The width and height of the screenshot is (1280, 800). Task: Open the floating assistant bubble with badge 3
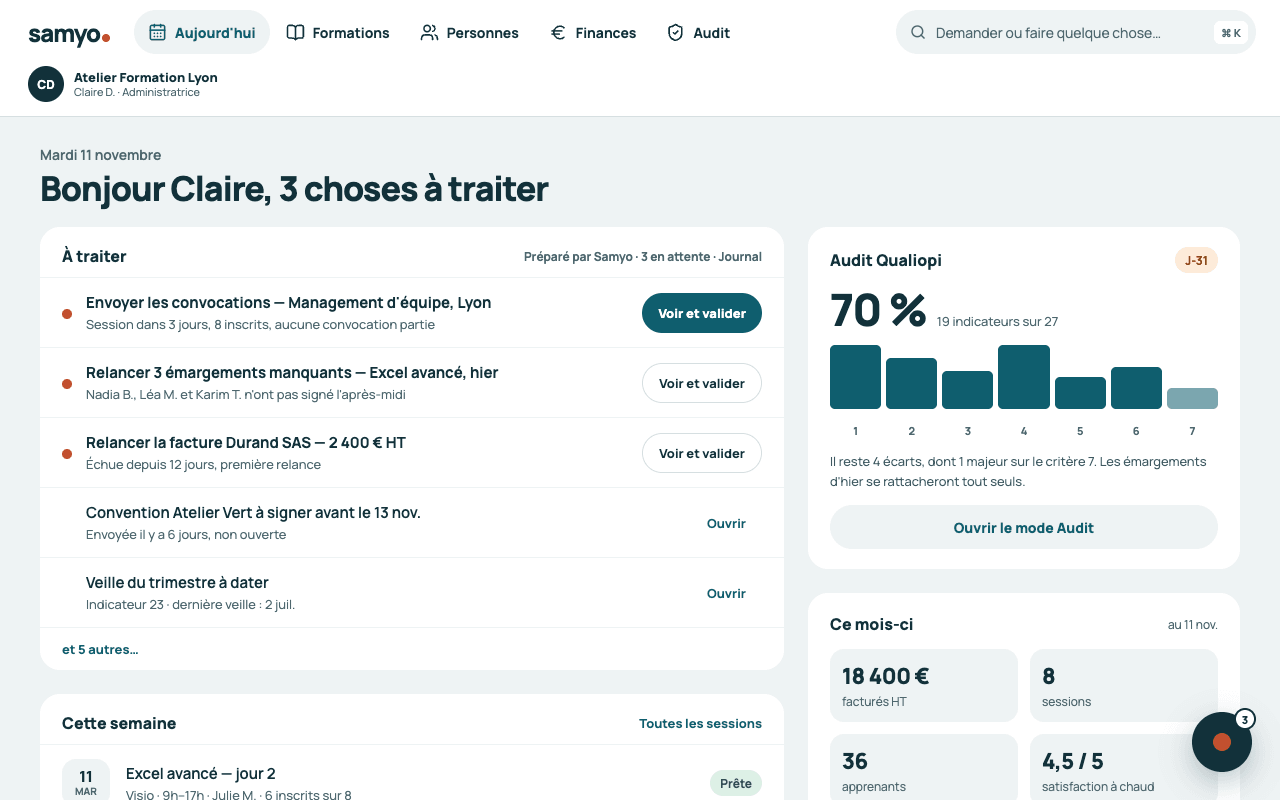(1222, 742)
